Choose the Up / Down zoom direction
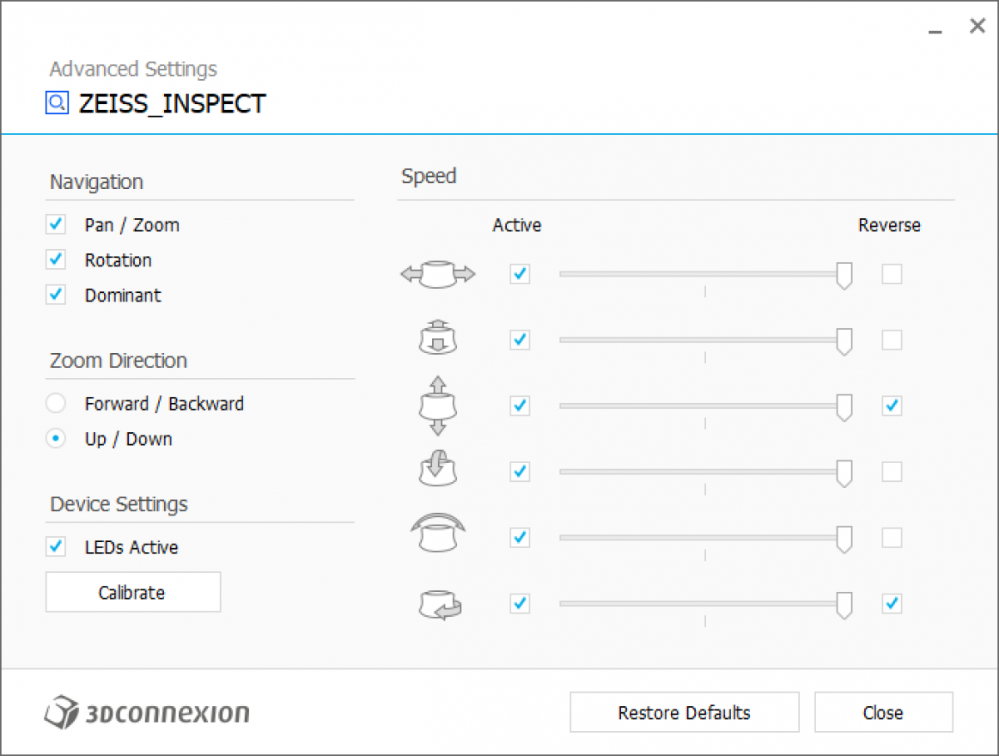999x756 pixels. (56, 439)
